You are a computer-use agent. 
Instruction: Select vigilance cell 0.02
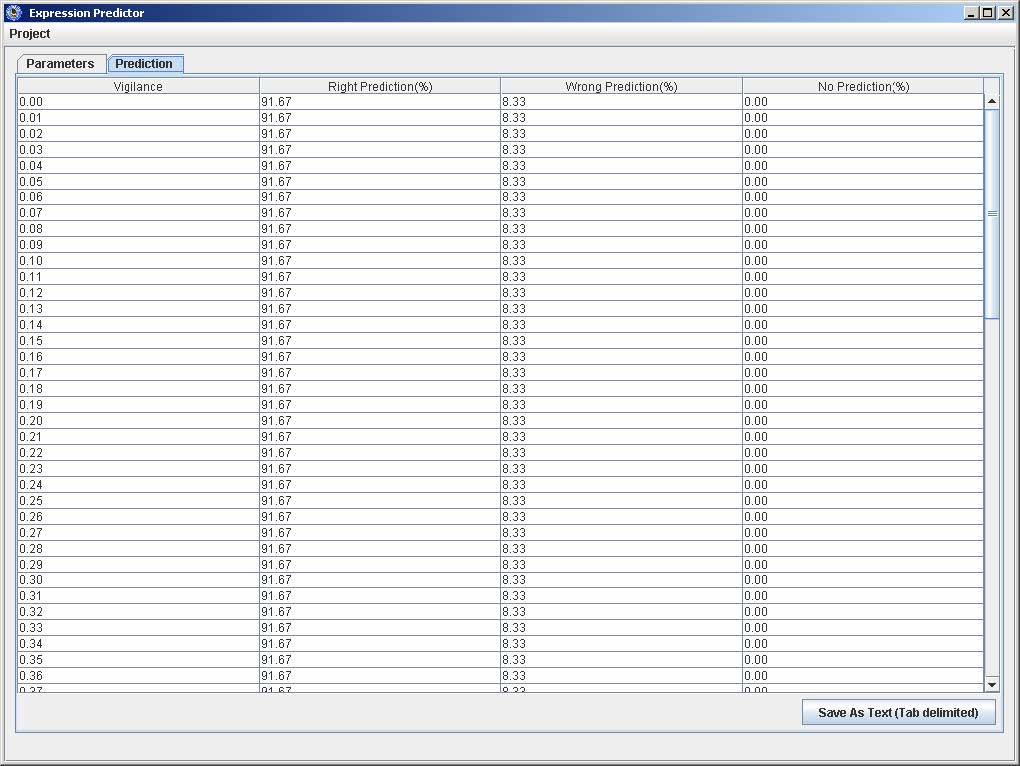(138, 134)
